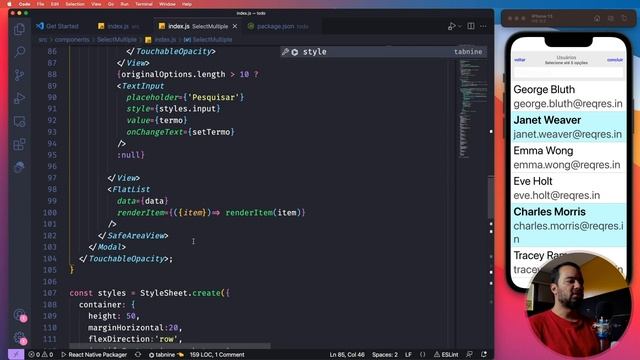
Task: Open the Window menu
Action: click(x=167, y=4)
